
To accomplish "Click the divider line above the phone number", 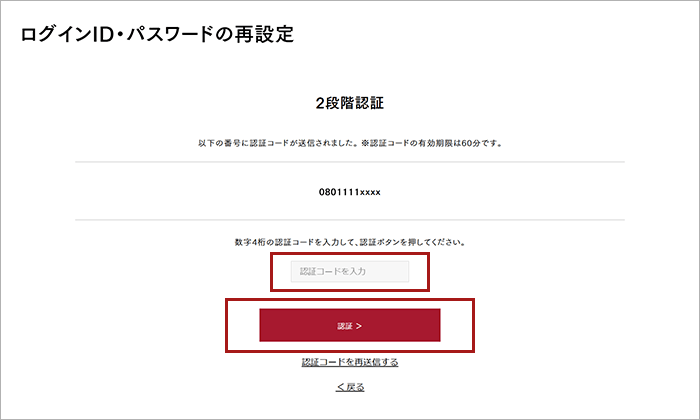I will 350,162.
